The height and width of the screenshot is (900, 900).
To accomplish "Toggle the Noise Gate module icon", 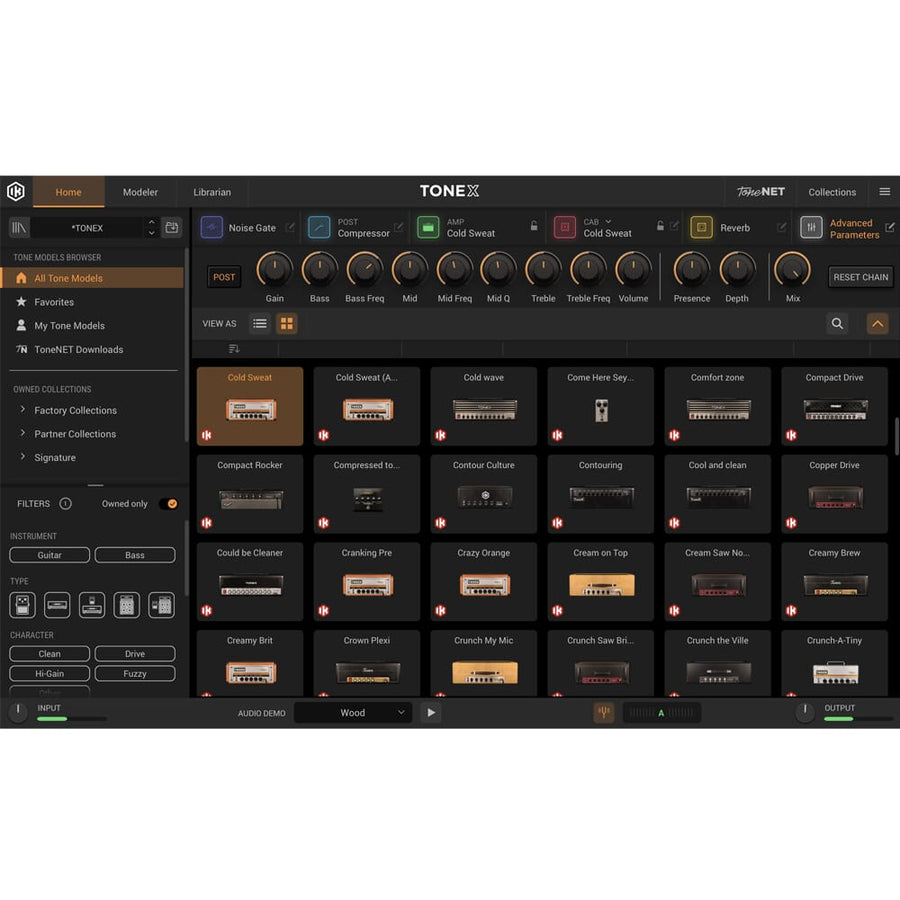I will click(212, 227).
